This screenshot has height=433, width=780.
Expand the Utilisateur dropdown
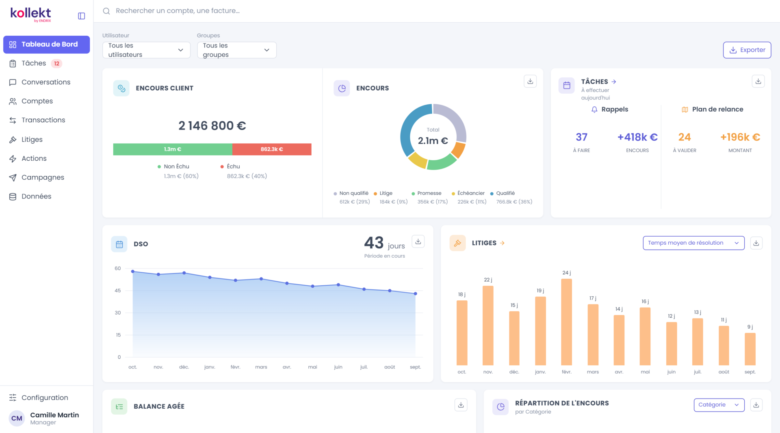146,50
